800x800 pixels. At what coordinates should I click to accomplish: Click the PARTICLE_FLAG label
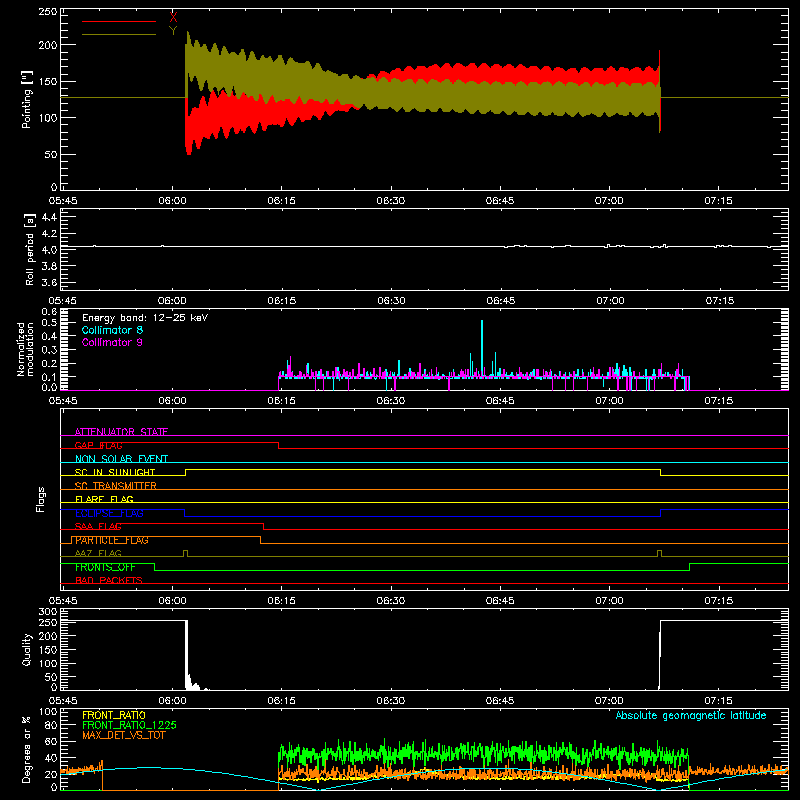(112, 540)
